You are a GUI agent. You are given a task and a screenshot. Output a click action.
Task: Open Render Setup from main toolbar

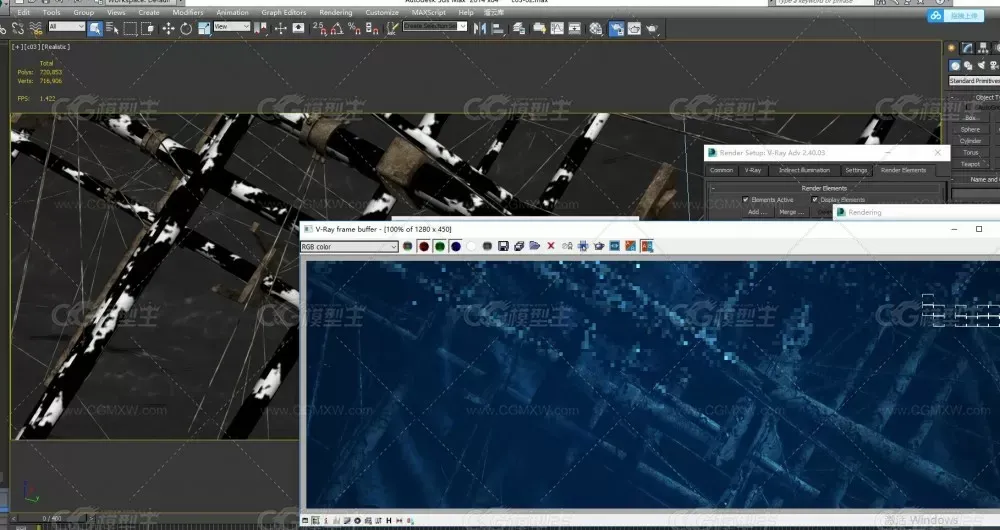tap(616, 28)
